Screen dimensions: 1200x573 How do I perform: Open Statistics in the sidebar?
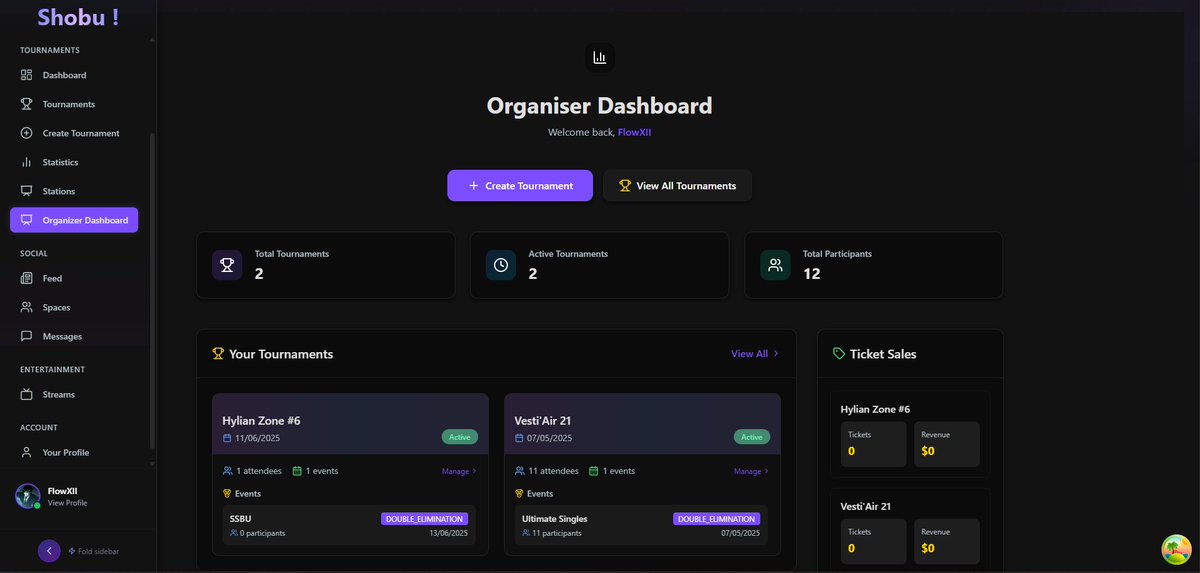point(74,162)
